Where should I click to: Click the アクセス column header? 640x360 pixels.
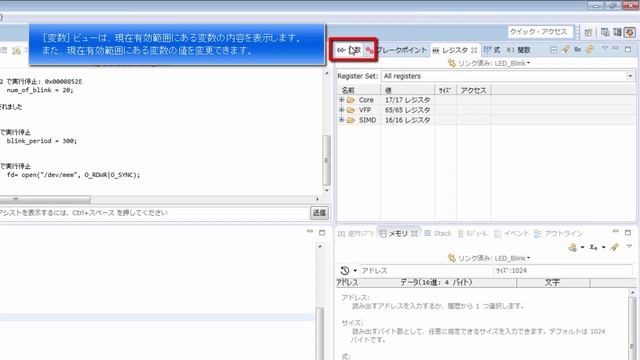(x=473, y=90)
